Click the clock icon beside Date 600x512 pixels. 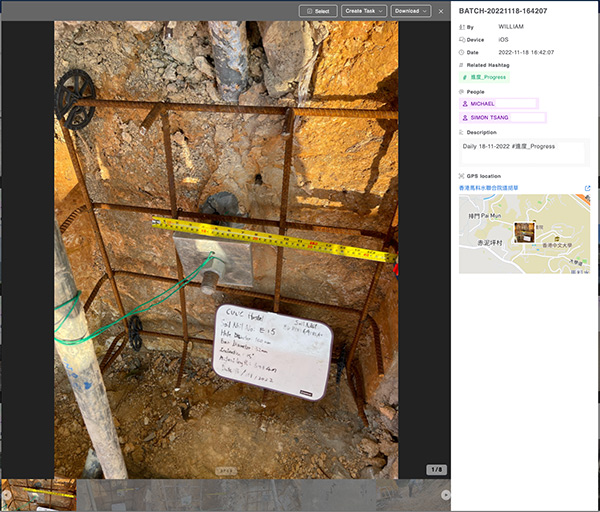[462, 52]
